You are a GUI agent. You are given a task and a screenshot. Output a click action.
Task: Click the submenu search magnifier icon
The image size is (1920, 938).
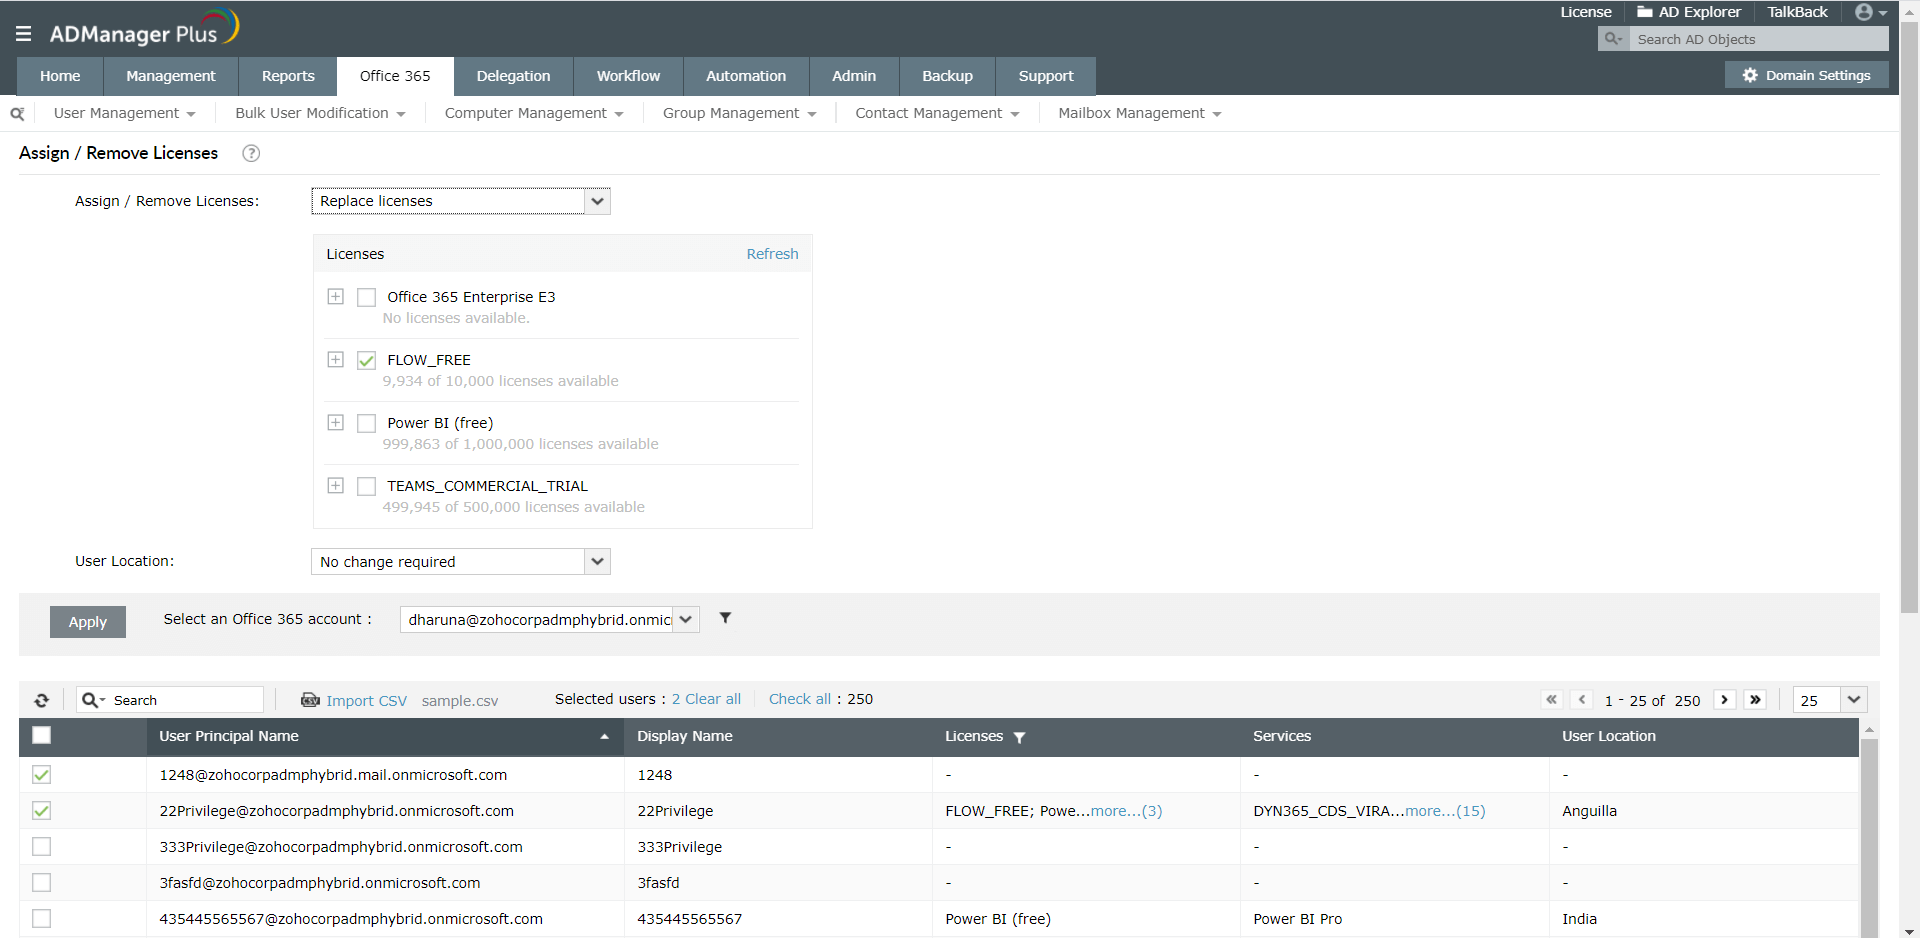(17, 114)
